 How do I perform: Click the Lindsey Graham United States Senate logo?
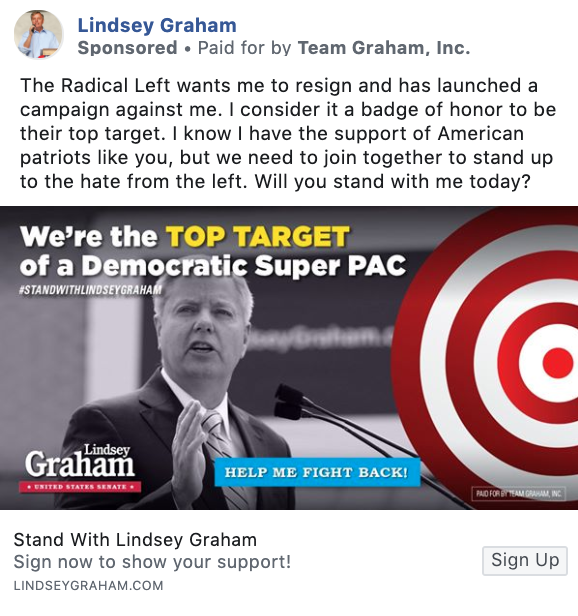(x=80, y=468)
